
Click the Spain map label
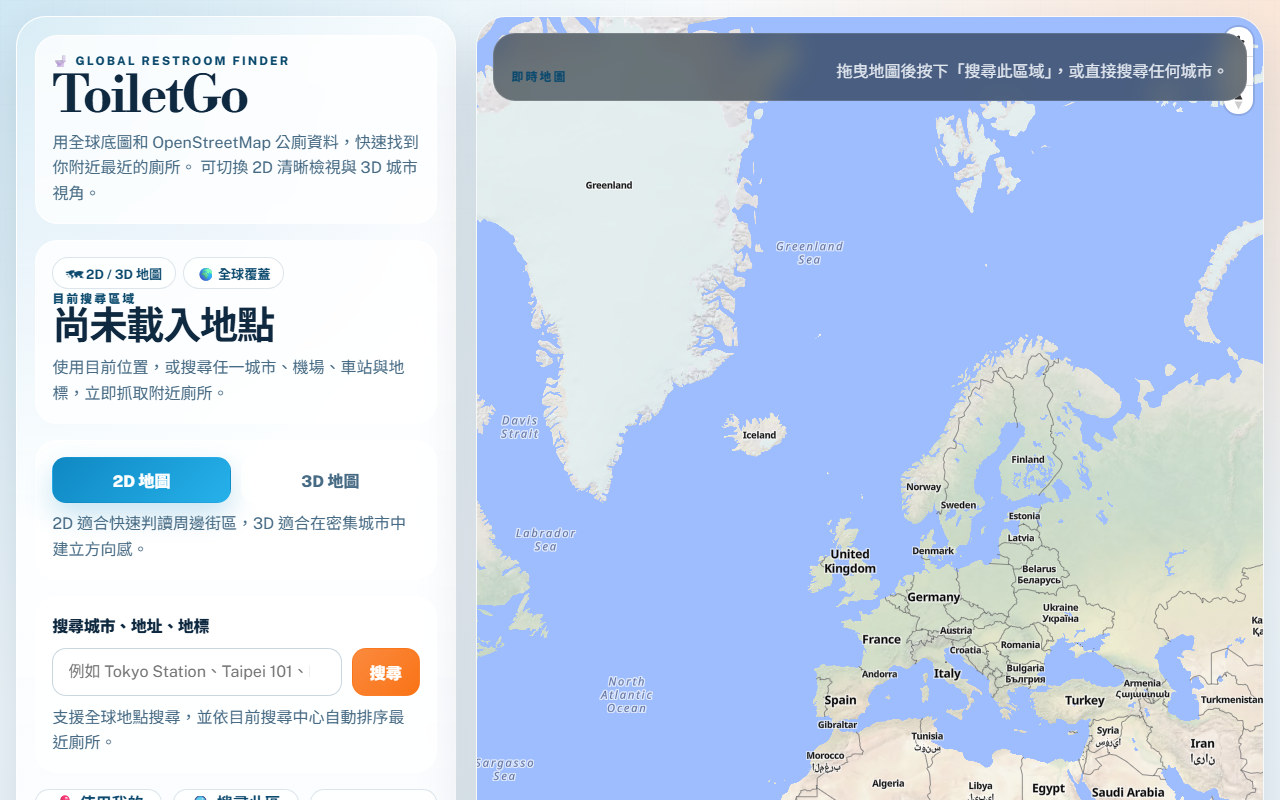click(840, 700)
